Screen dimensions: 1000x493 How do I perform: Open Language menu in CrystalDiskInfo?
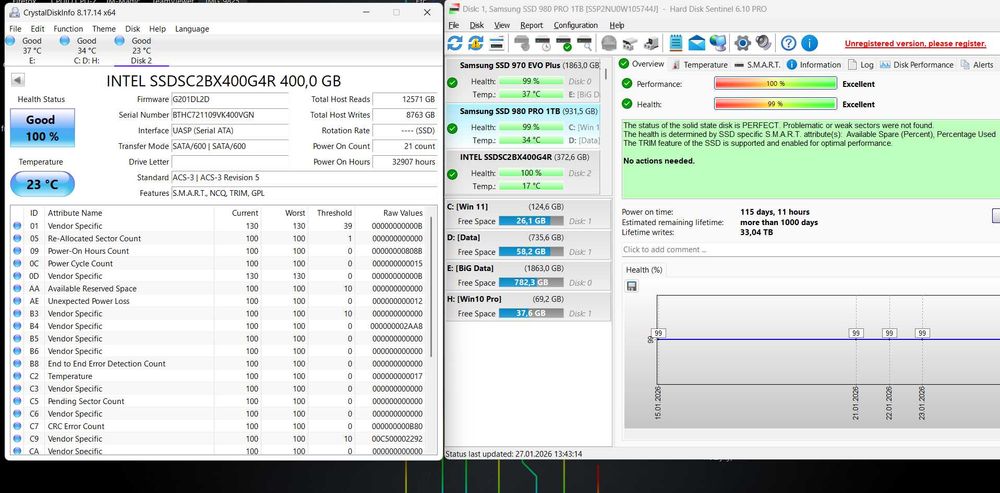[192, 29]
